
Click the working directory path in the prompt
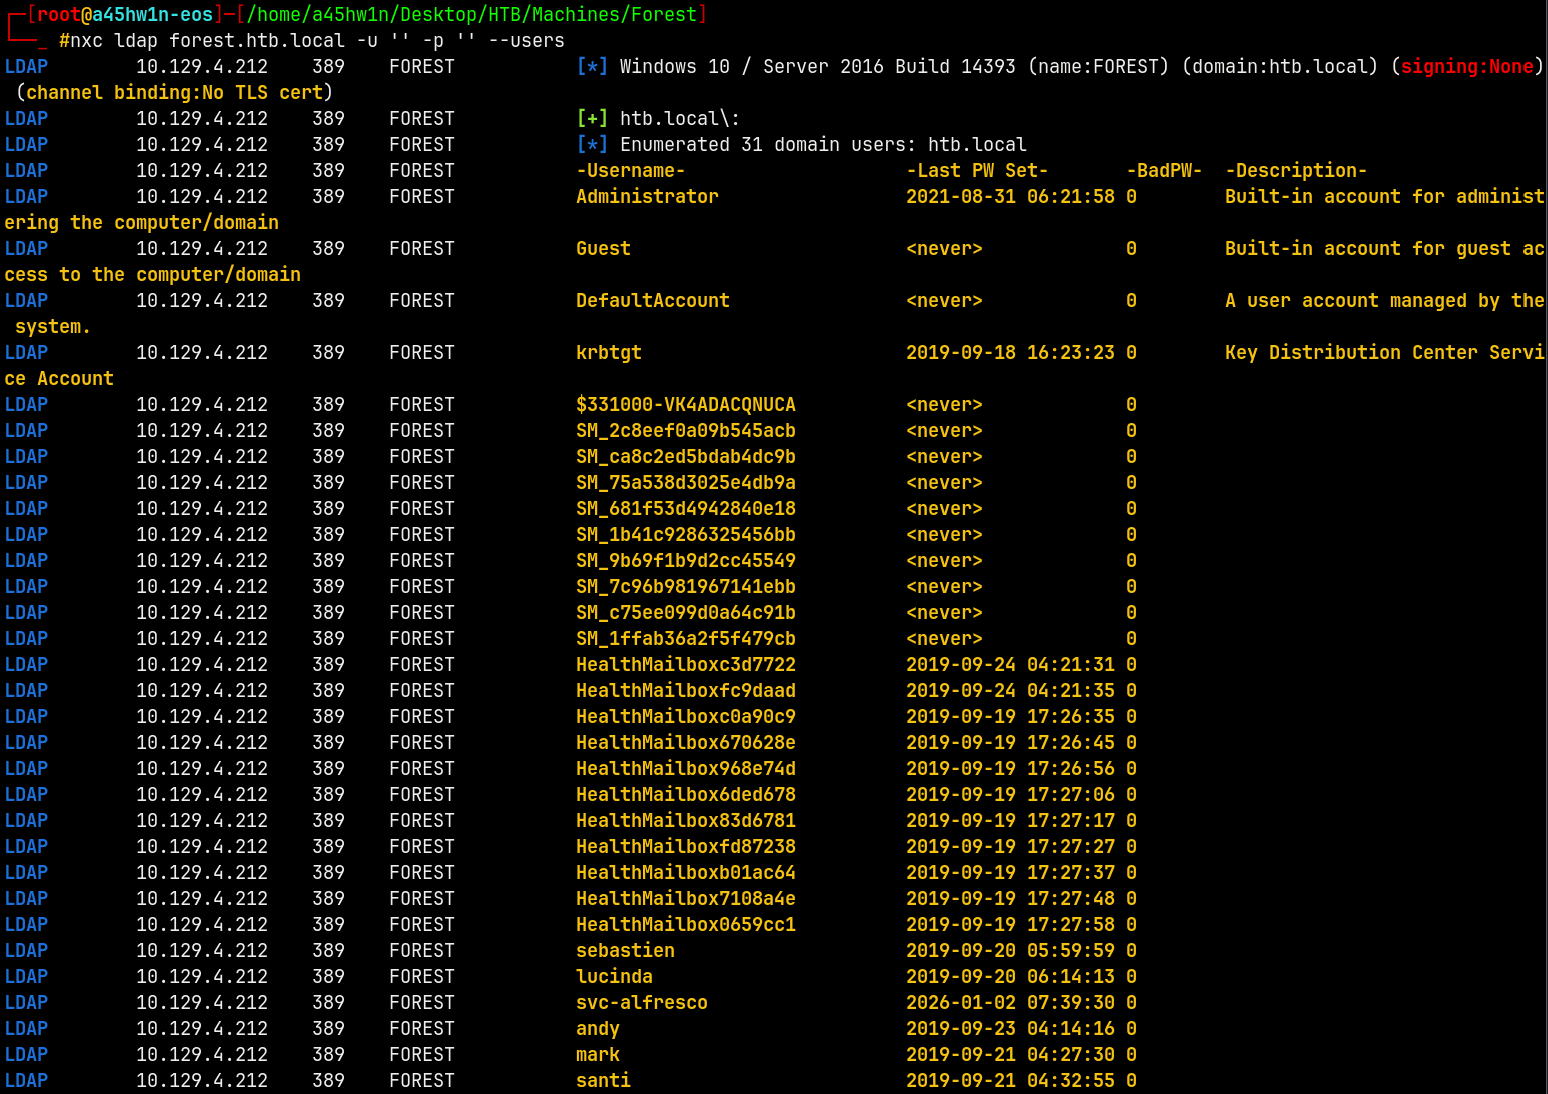point(471,14)
